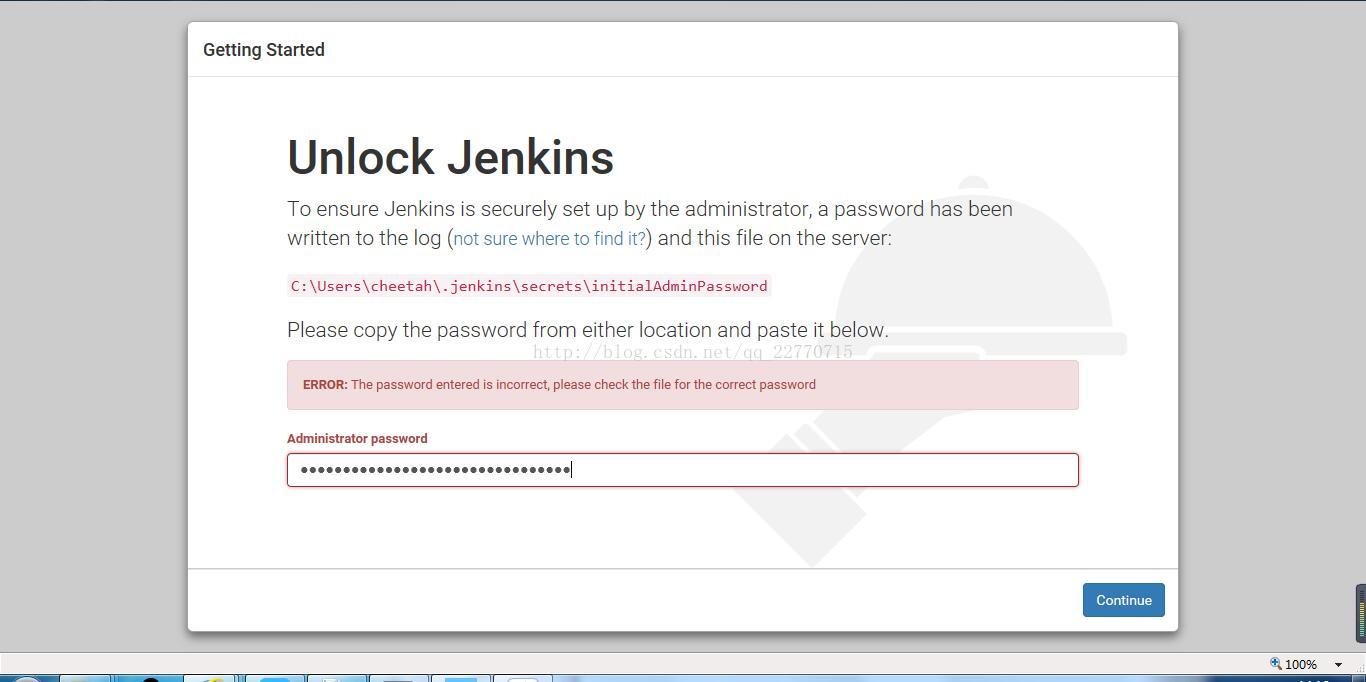This screenshot has height=682, width=1366.
Task: Open the "not sure where to find it?" link
Action: (x=550, y=239)
